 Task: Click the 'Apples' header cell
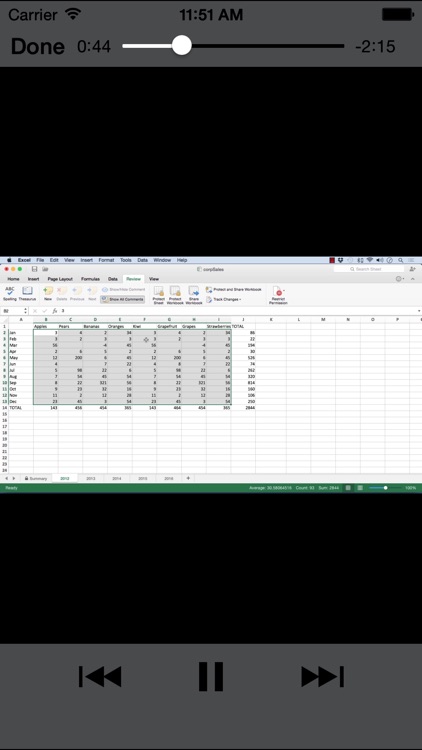[x=46, y=326]
